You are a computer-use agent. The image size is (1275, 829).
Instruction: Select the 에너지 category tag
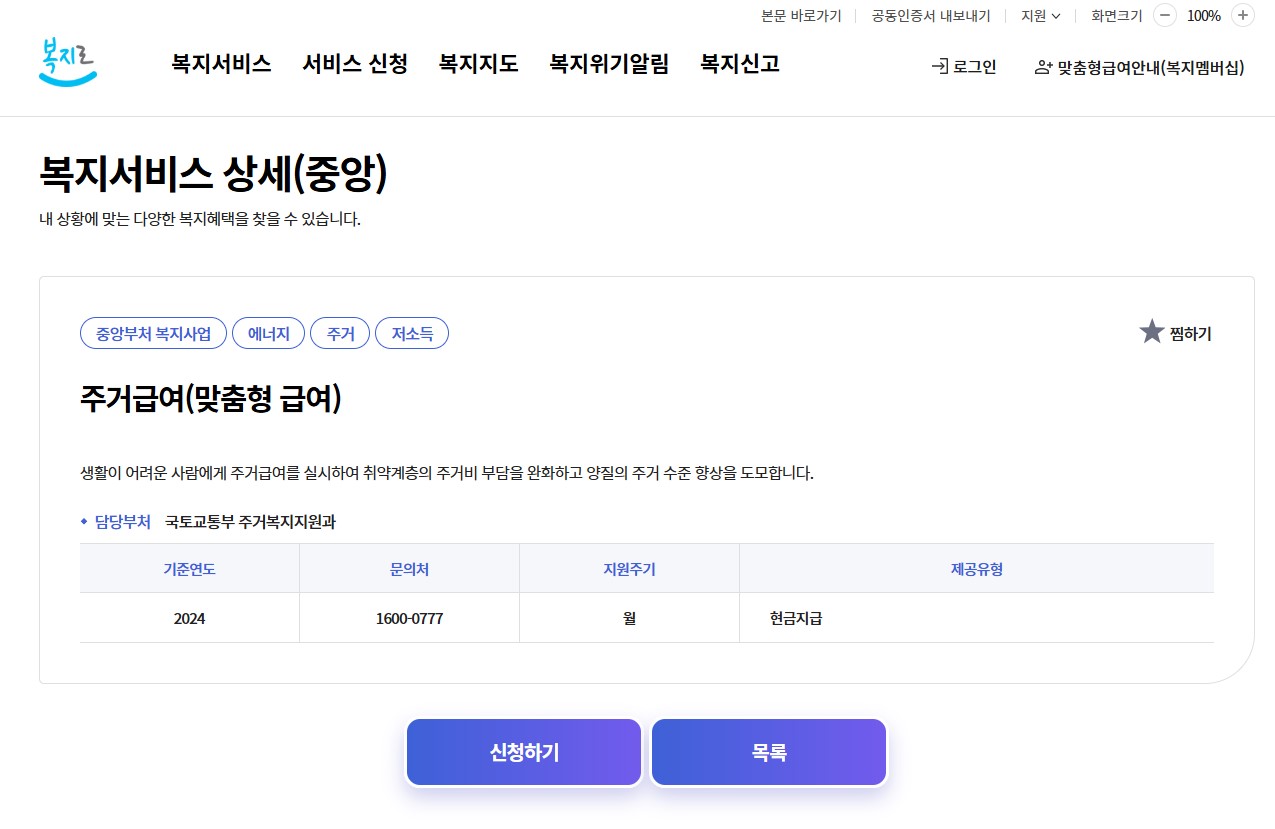[x=268, y=333]
